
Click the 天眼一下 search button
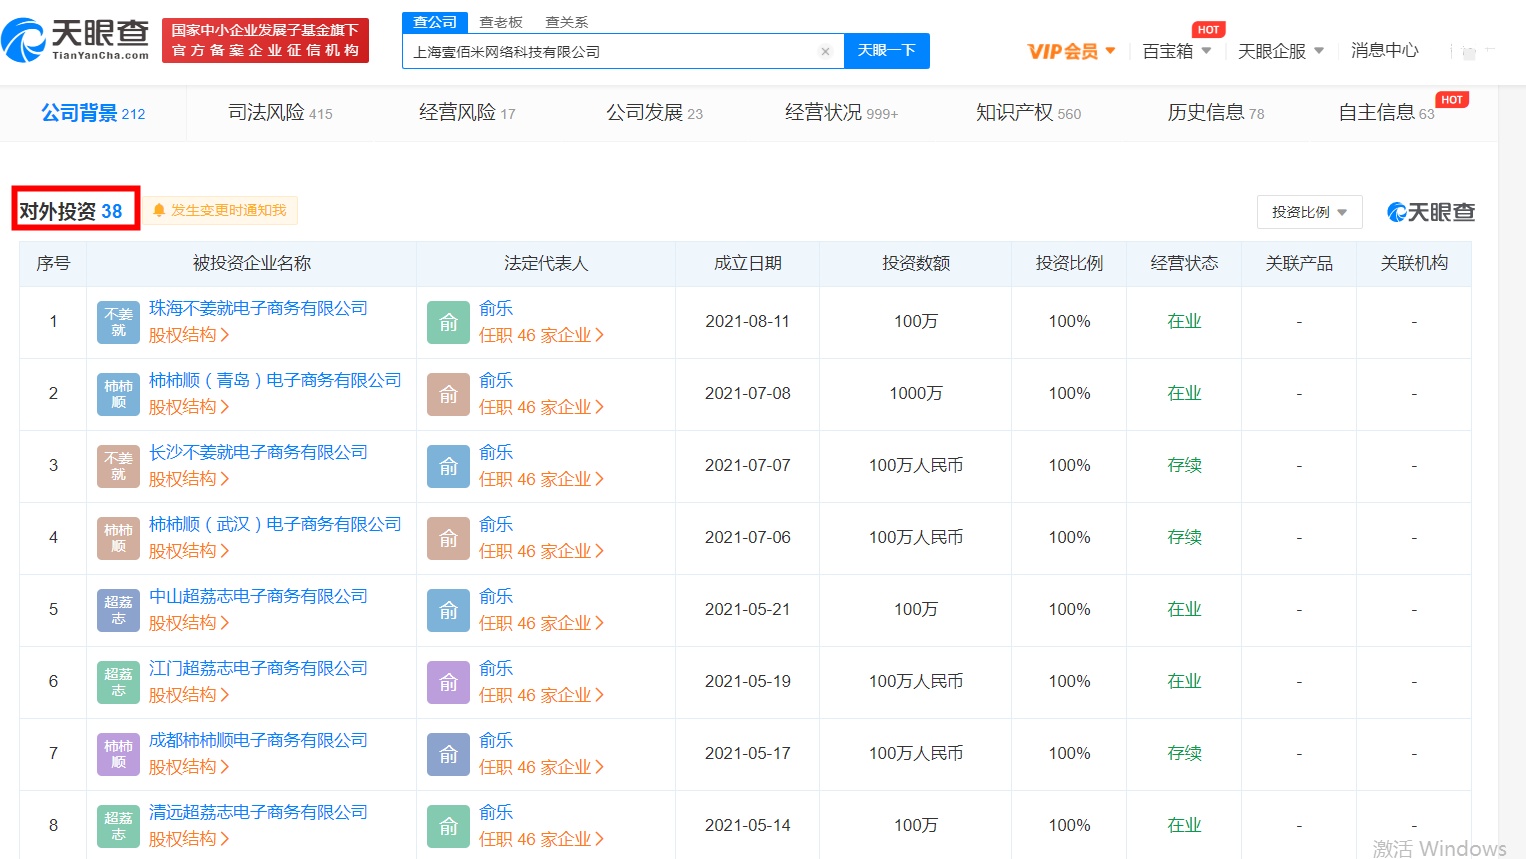click(887, 51)
